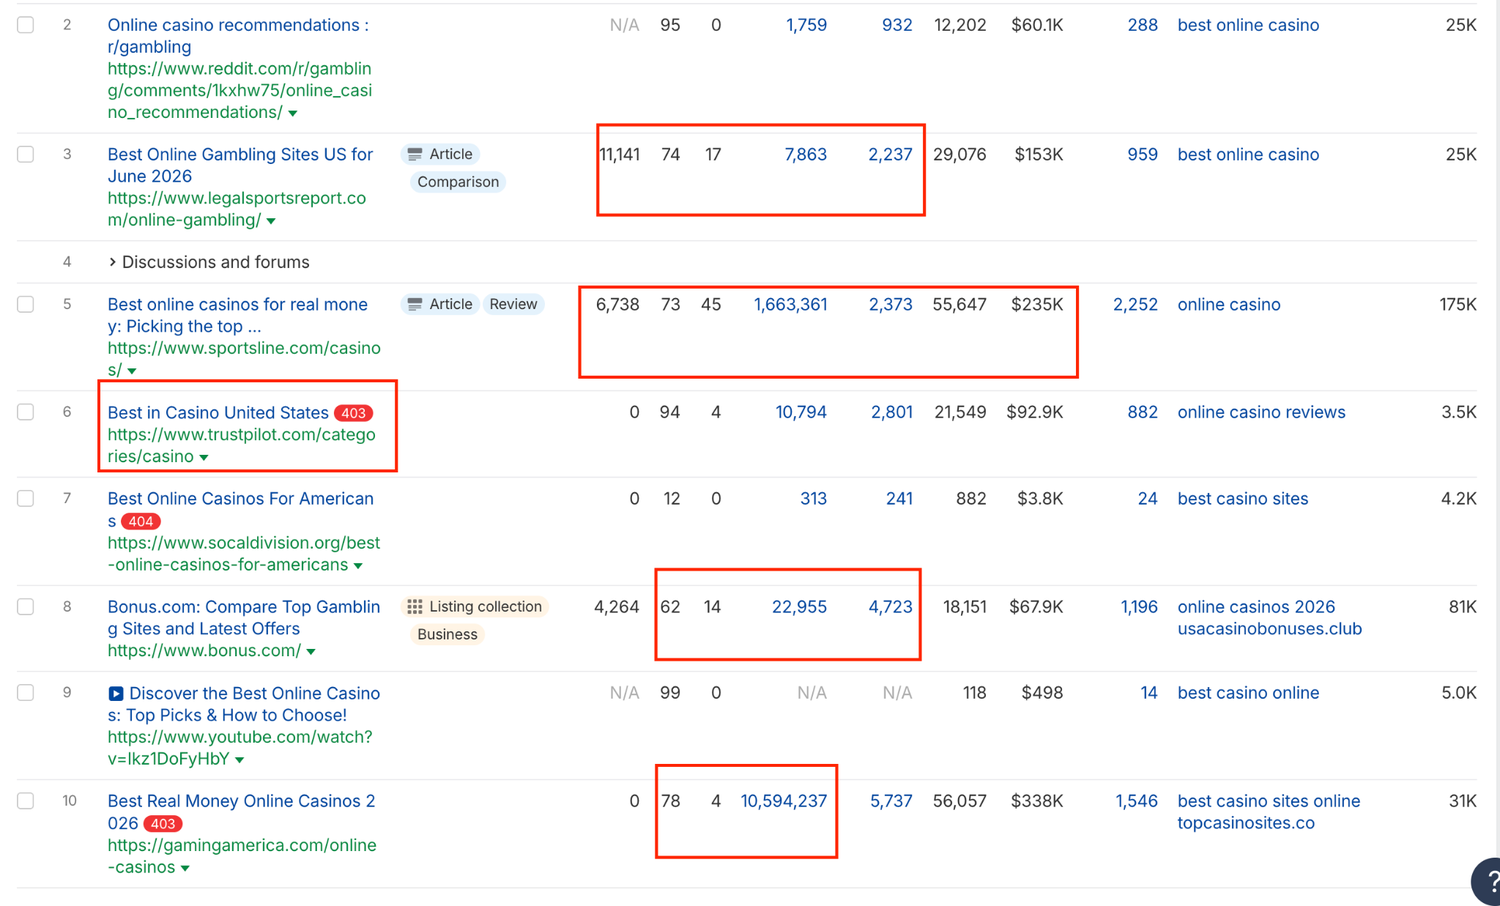This screenshot has height=906, width=1500.
Task: Select the checkbox for Best Online Gambling Sites US
Action: 26,154
